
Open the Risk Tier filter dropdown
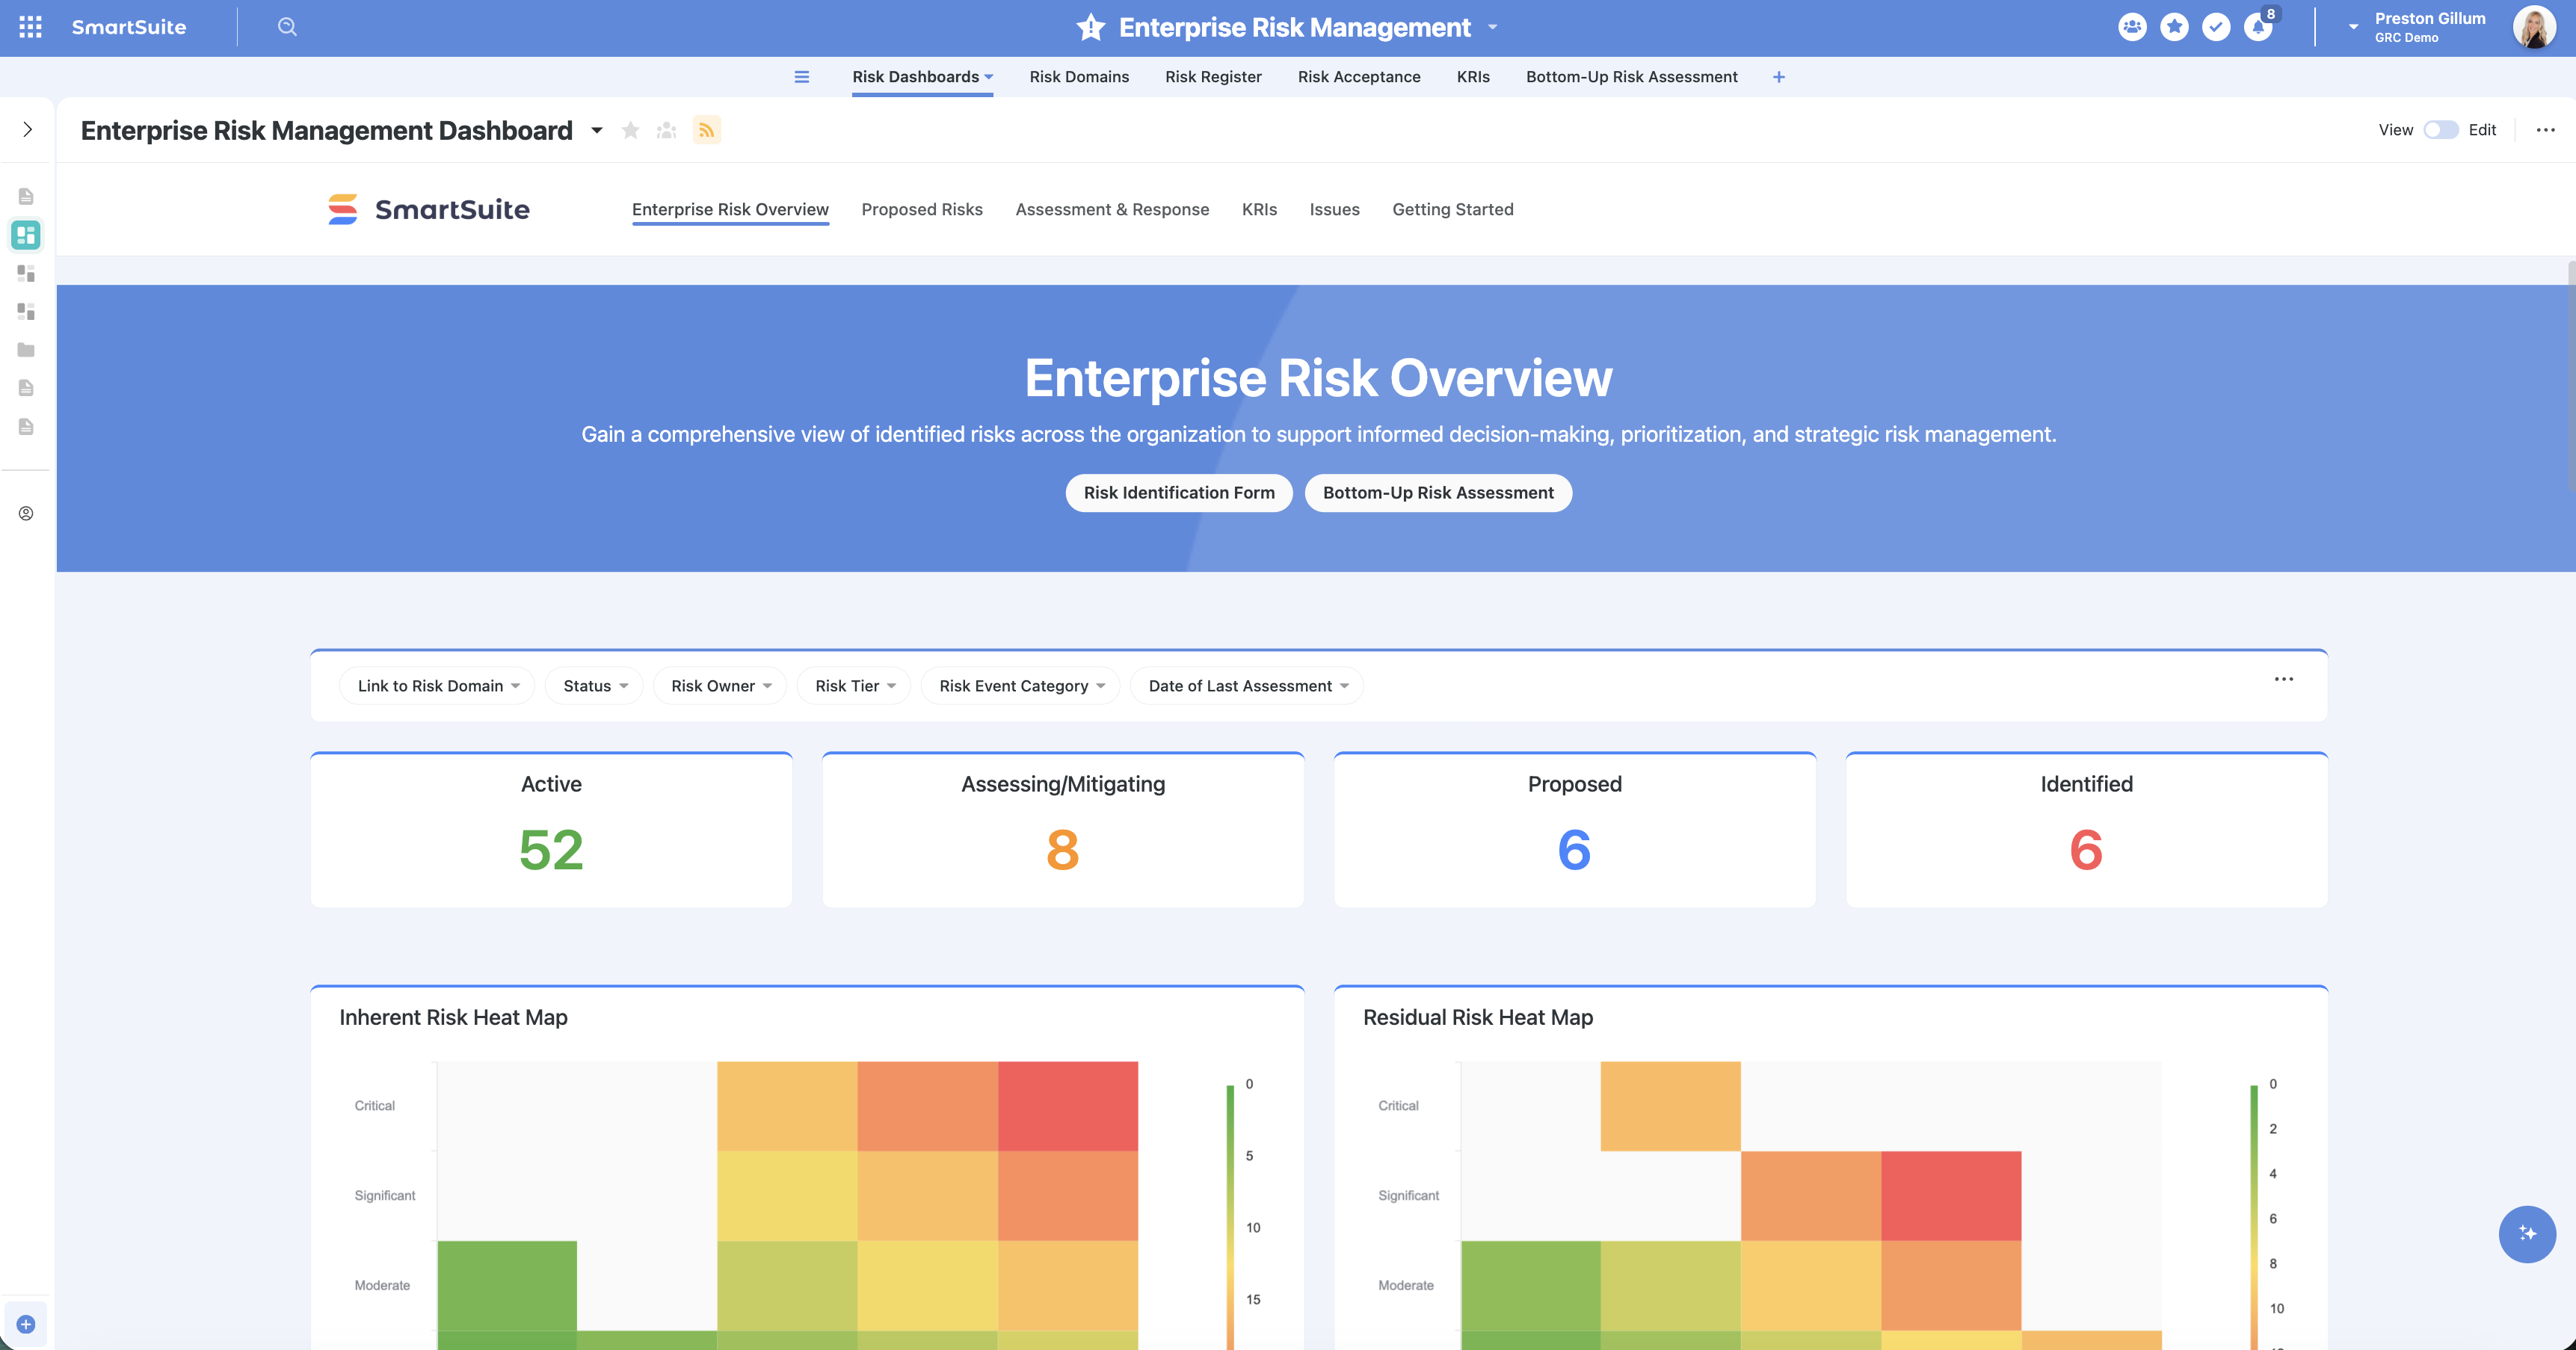pos(854,686)
